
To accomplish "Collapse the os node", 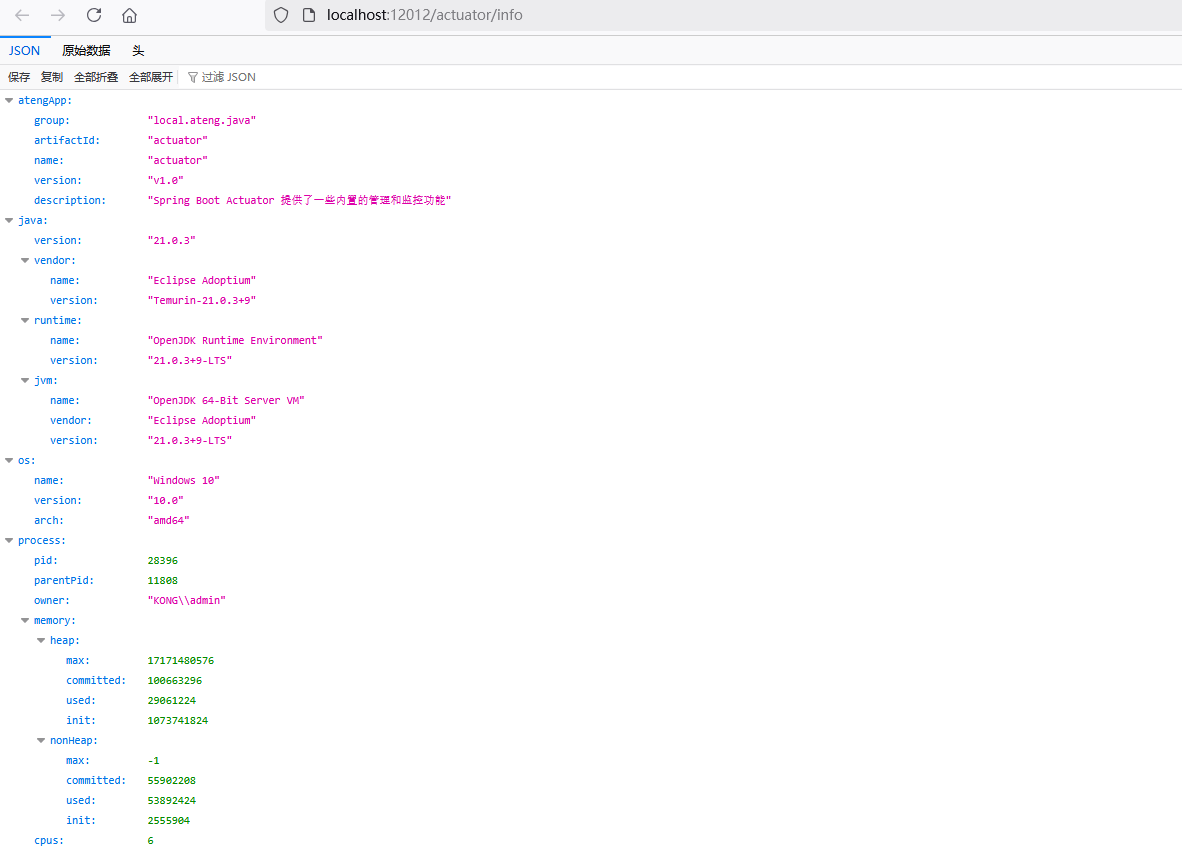I will click(9, 460).
